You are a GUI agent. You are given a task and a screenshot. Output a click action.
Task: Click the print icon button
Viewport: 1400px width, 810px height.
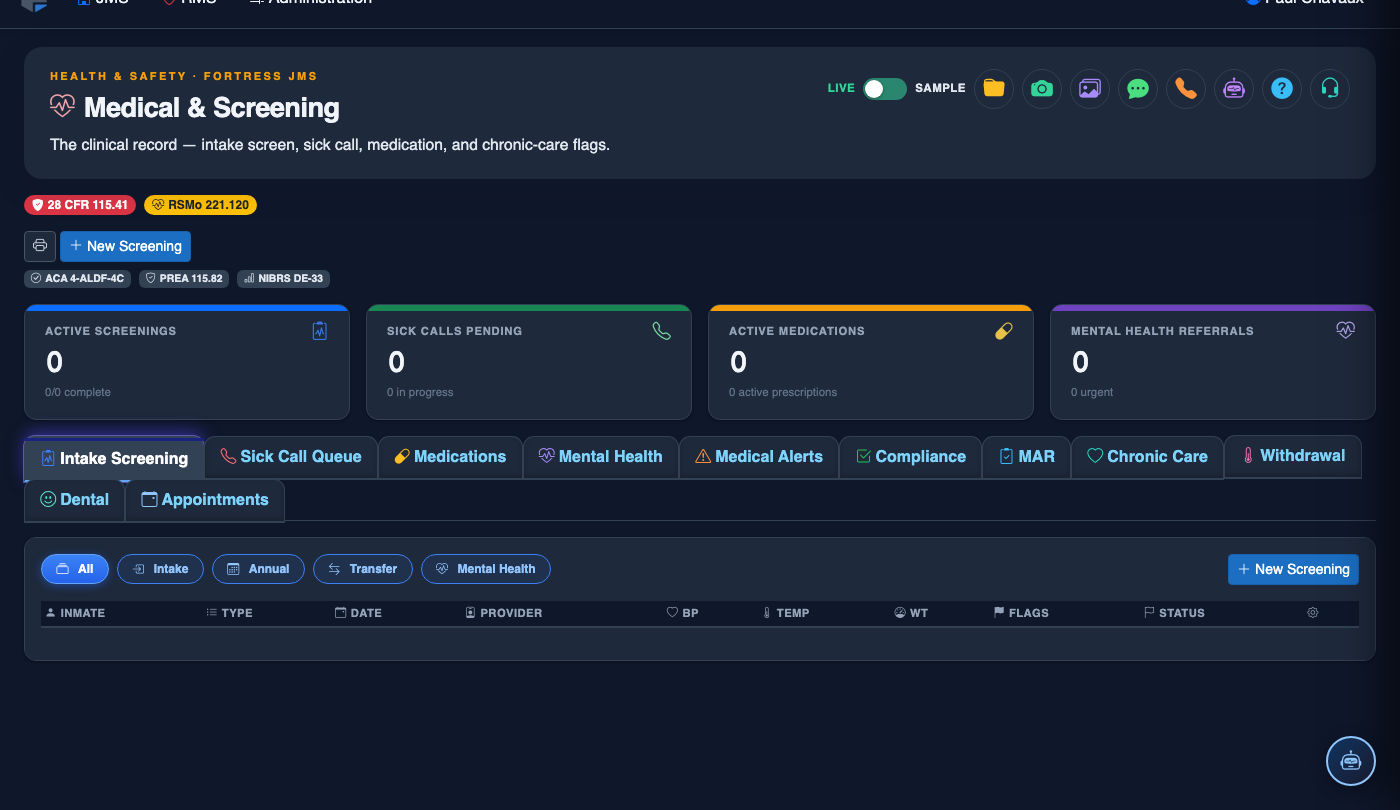click(40, 246)
